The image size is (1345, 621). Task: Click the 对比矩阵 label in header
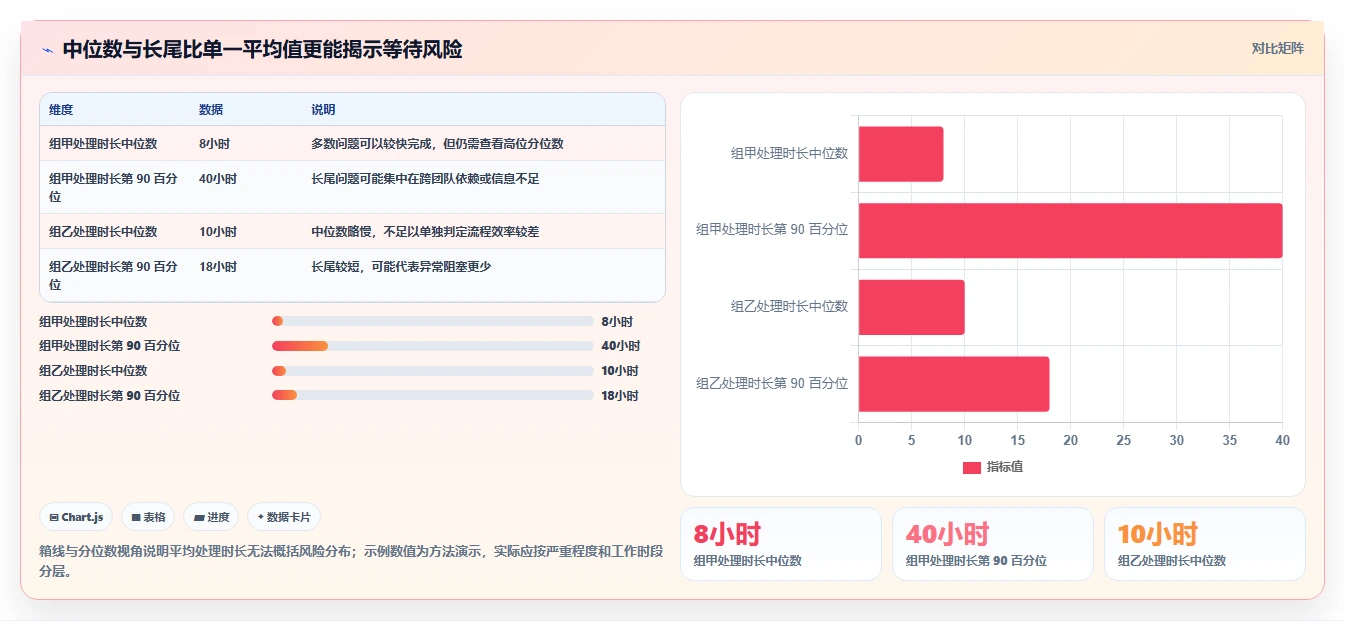(x=1277, y=48)
